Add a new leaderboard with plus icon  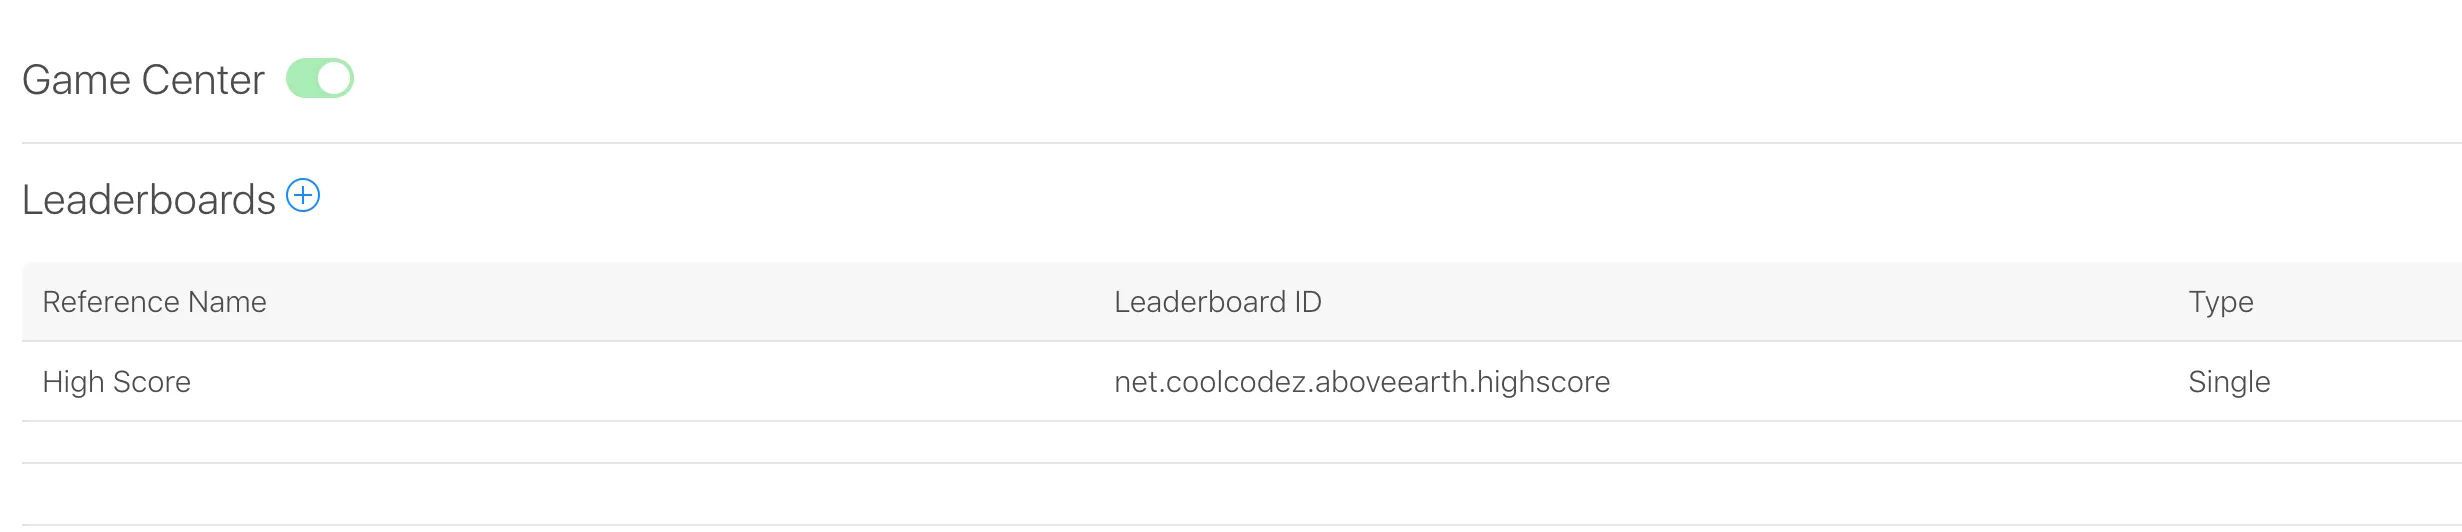pos(303,196)
